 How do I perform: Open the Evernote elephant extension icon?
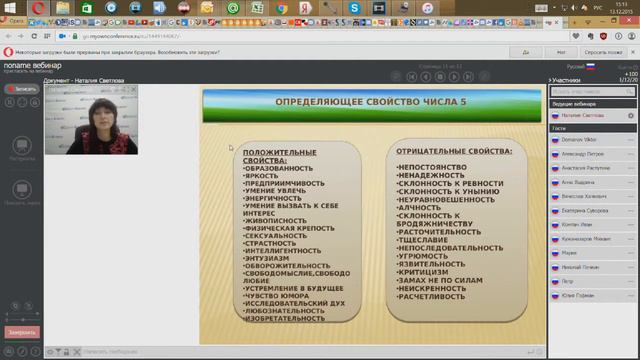pyautogui.click(x=590, y=36)
